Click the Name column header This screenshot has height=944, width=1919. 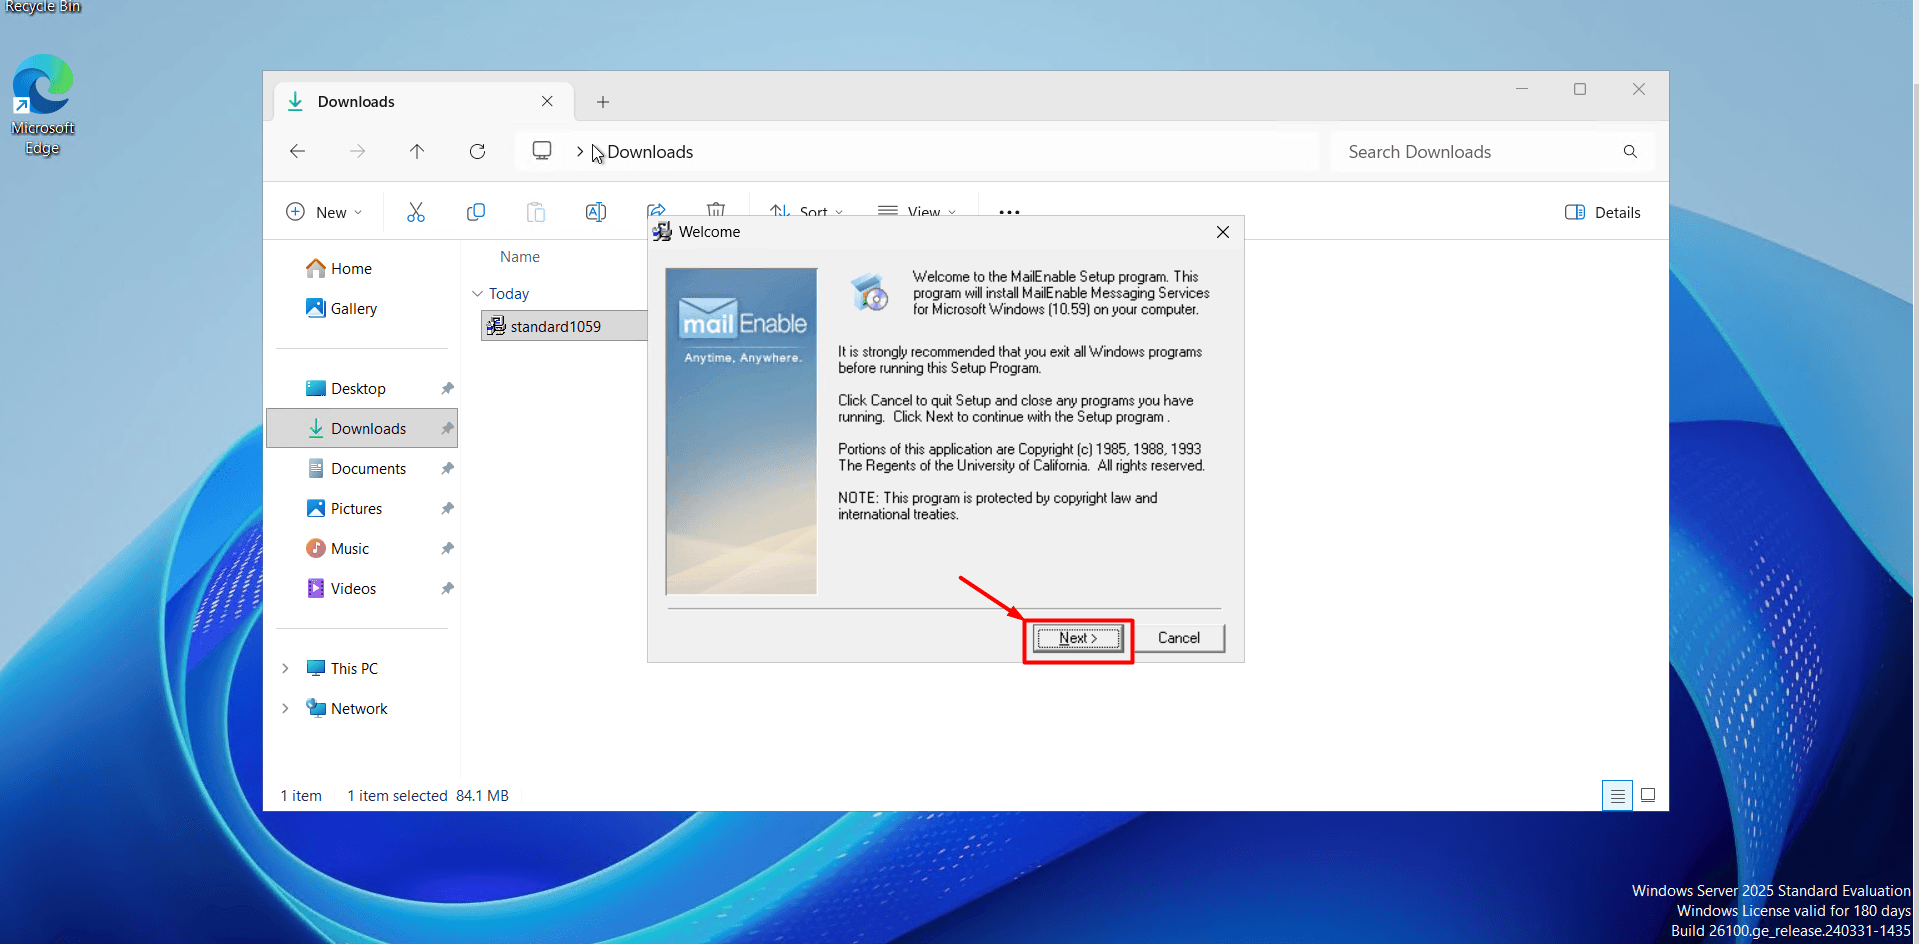pyautogui.click(x=520, y=257)
